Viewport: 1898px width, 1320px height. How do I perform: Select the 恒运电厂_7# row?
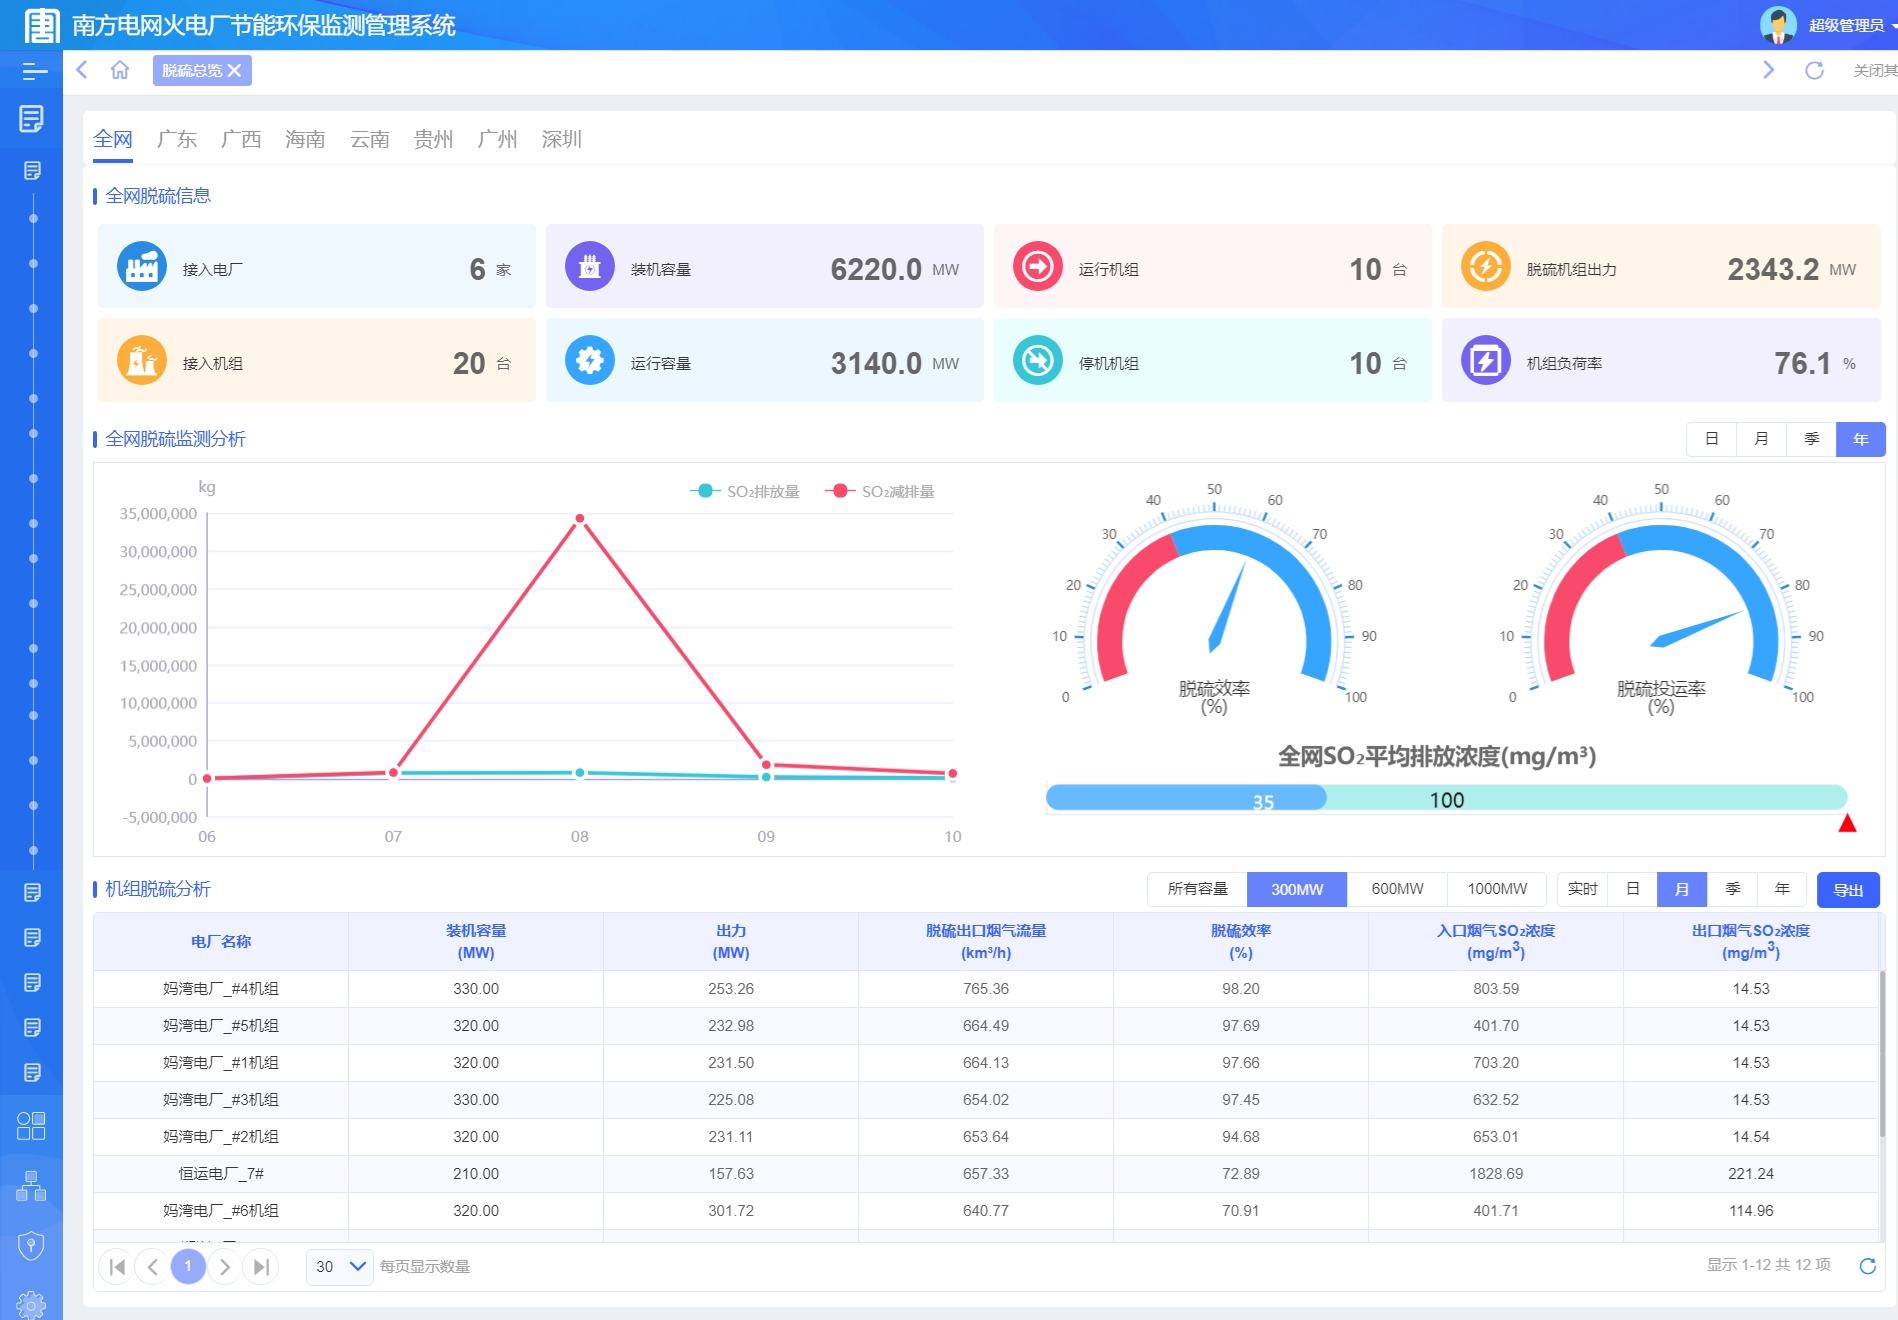point(986,1174)
